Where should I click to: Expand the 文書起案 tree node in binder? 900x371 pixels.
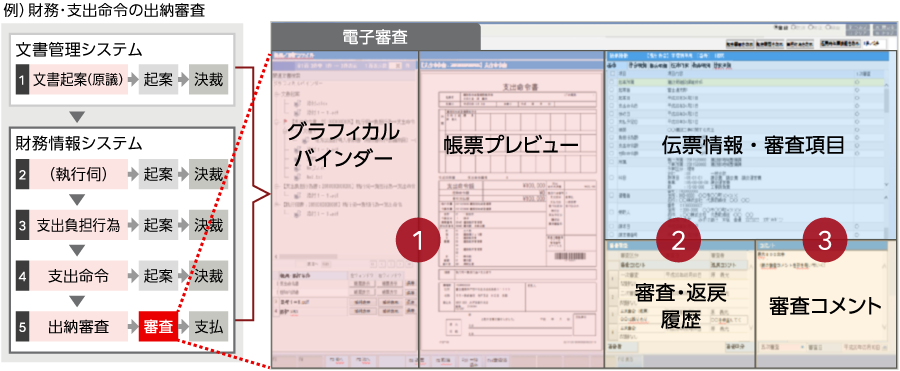(x=278, y=93)
